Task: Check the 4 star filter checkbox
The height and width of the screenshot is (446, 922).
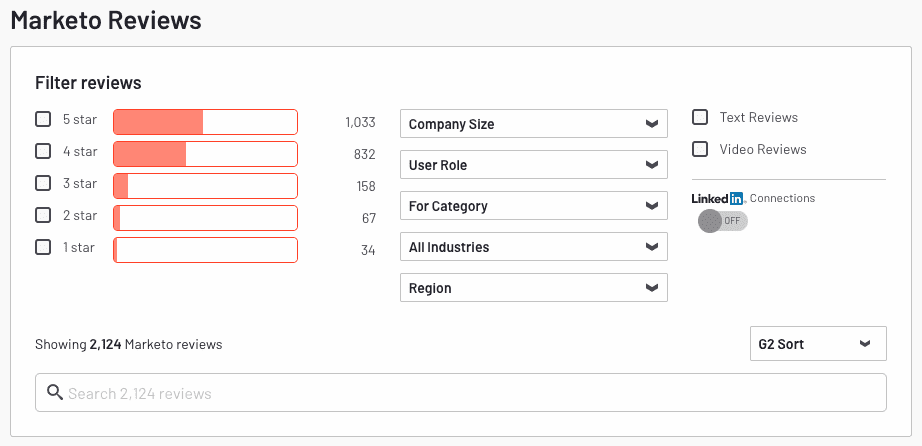Action: pos(43,152)
